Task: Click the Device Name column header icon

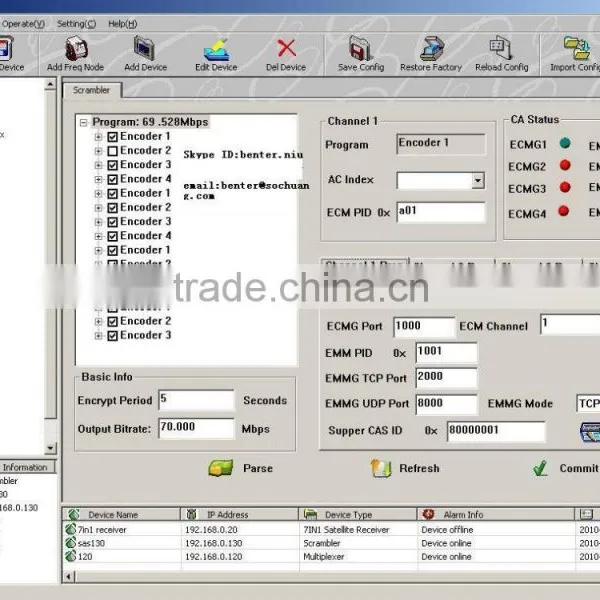Action: tap(74, 514)
